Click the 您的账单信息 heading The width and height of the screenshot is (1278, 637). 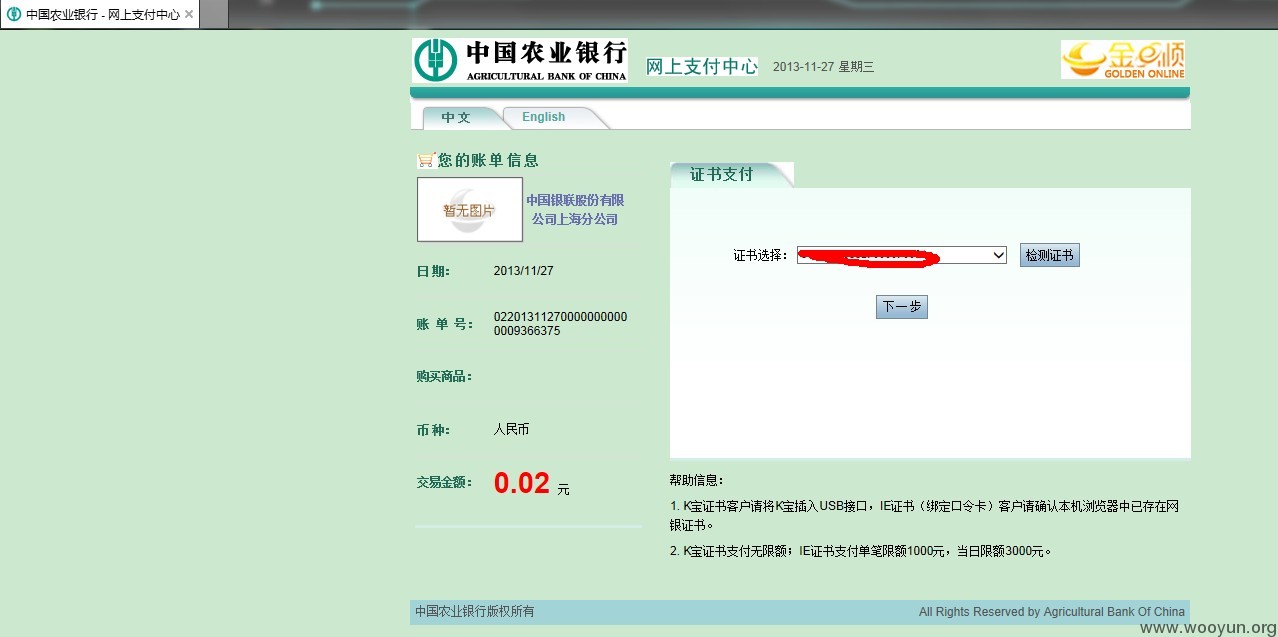click(488, 160)
